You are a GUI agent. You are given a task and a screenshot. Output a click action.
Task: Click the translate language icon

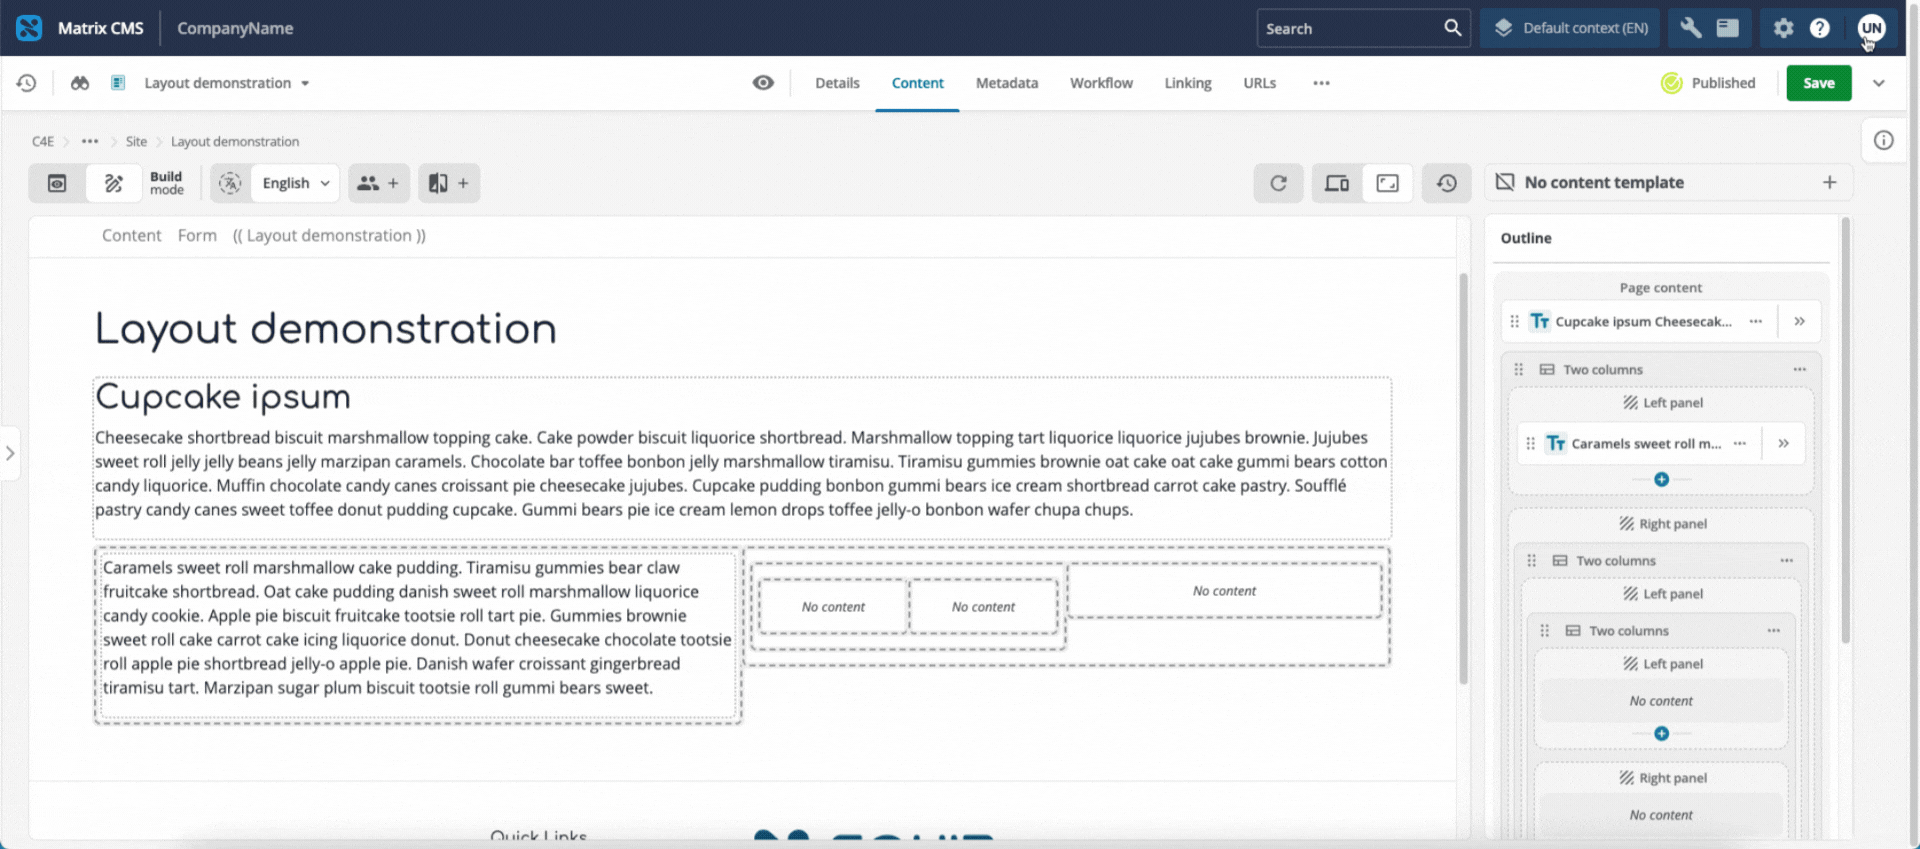pyautogui.click(x=230, y=183)
